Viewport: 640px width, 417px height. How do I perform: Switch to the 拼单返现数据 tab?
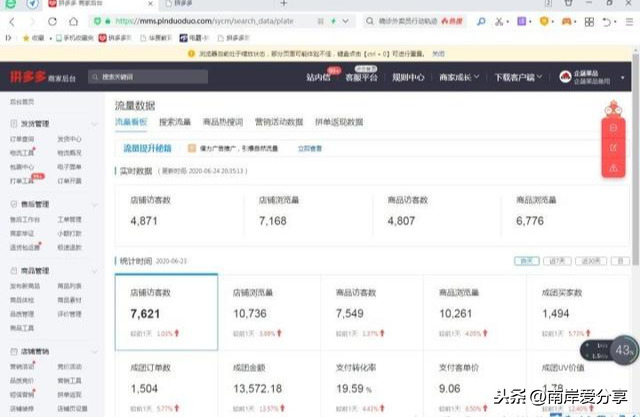(x=339, y=122)
